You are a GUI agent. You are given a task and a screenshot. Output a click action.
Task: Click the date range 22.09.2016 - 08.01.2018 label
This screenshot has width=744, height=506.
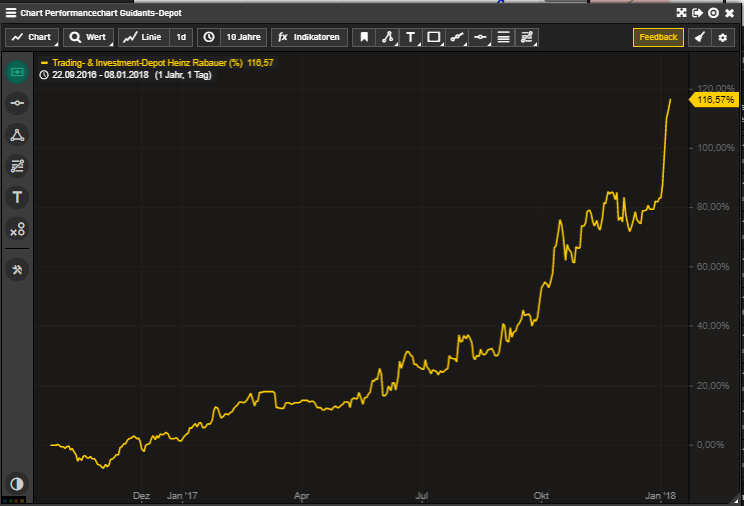pyautogui.click(x=100, y=75)
